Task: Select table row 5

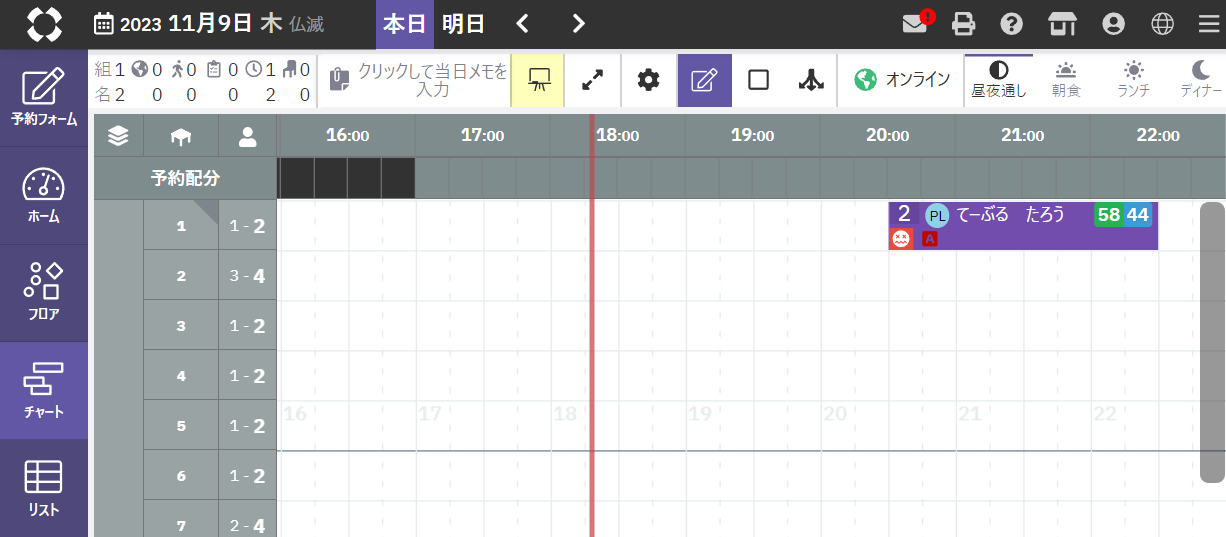Action: pyautogui.click(x=181, y=426)
